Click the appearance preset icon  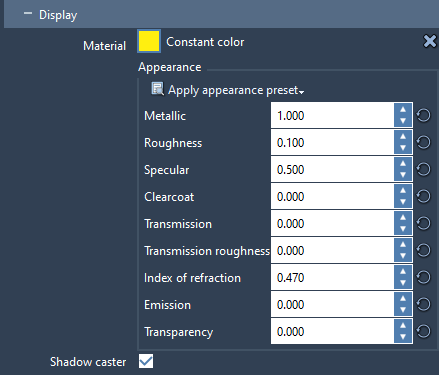tap(157, 89)
